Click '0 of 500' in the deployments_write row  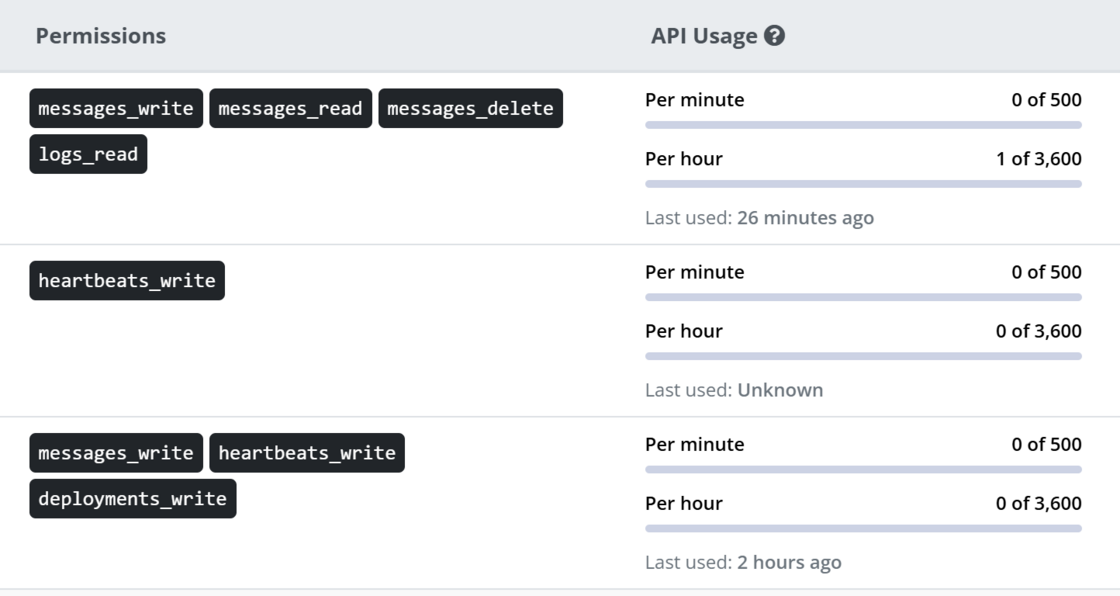1046,444
